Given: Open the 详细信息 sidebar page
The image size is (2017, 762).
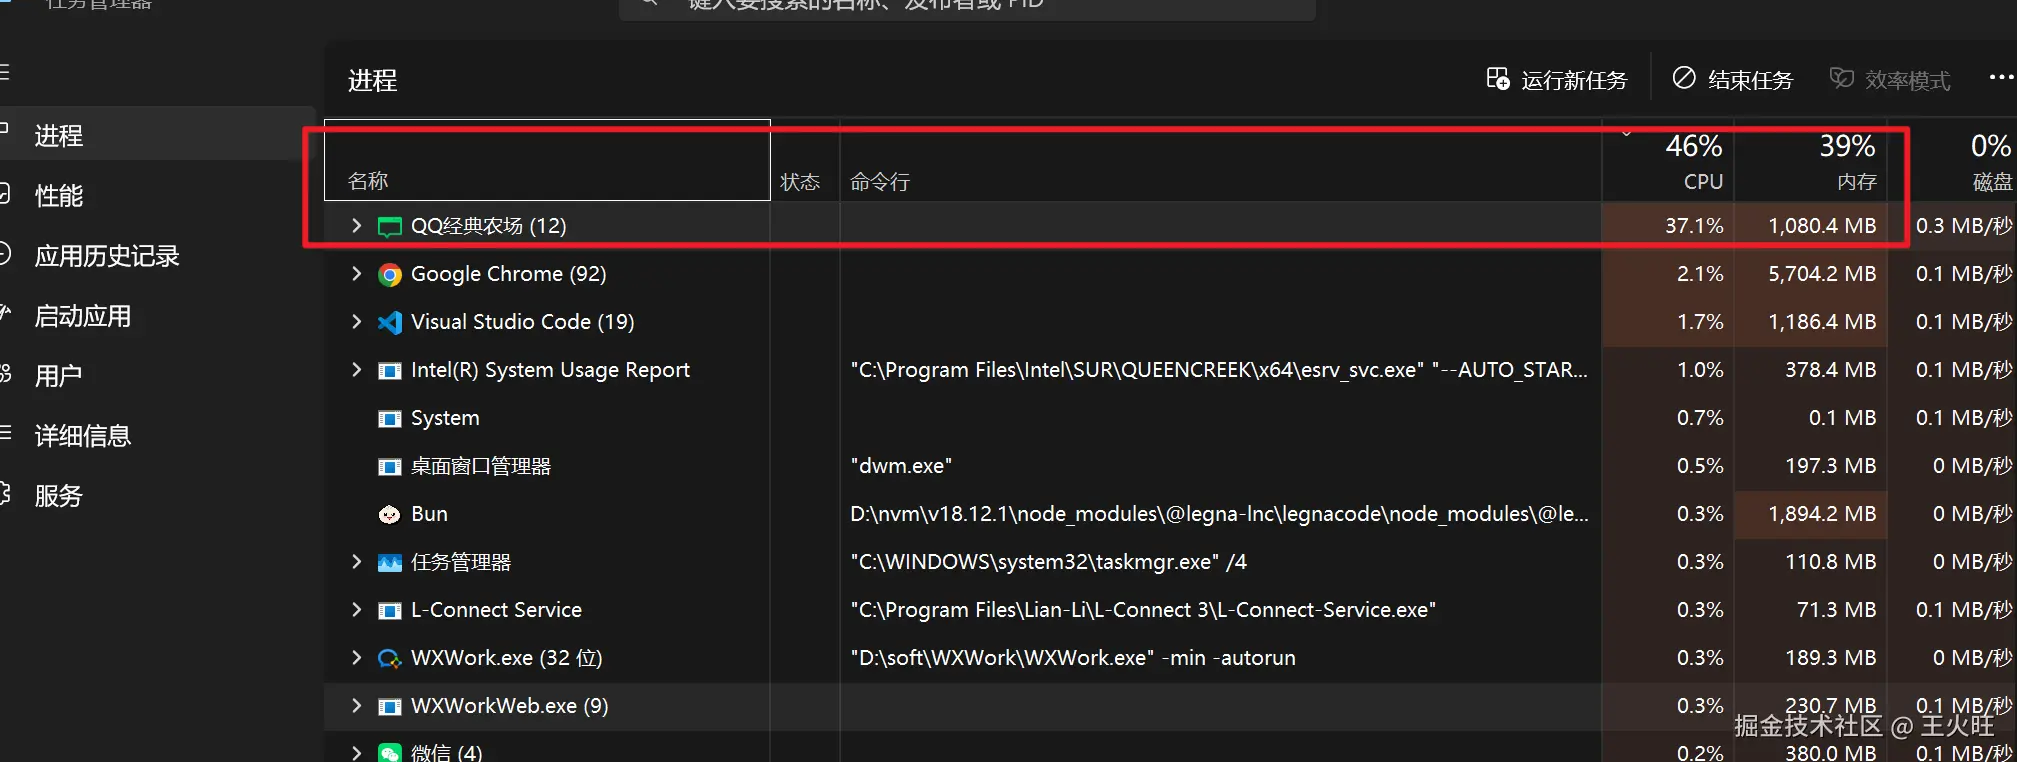Looking at the screenshot, I should [83, 436].
